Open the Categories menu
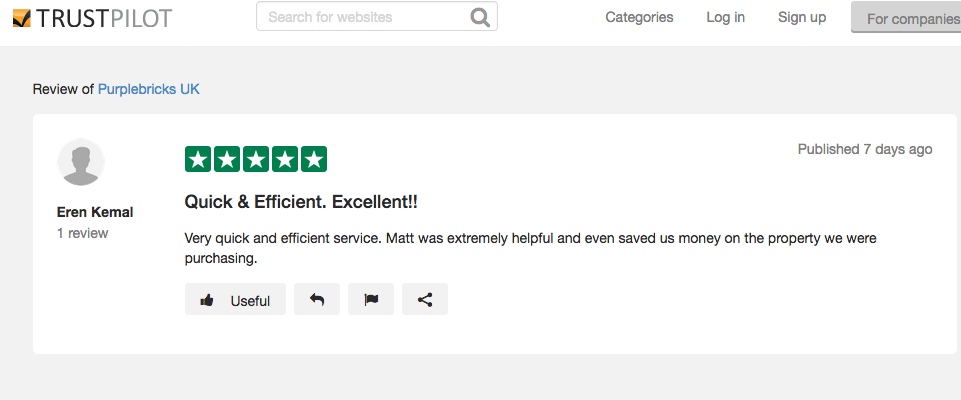The width and height of the screenshot is (961, 400). 639,17
